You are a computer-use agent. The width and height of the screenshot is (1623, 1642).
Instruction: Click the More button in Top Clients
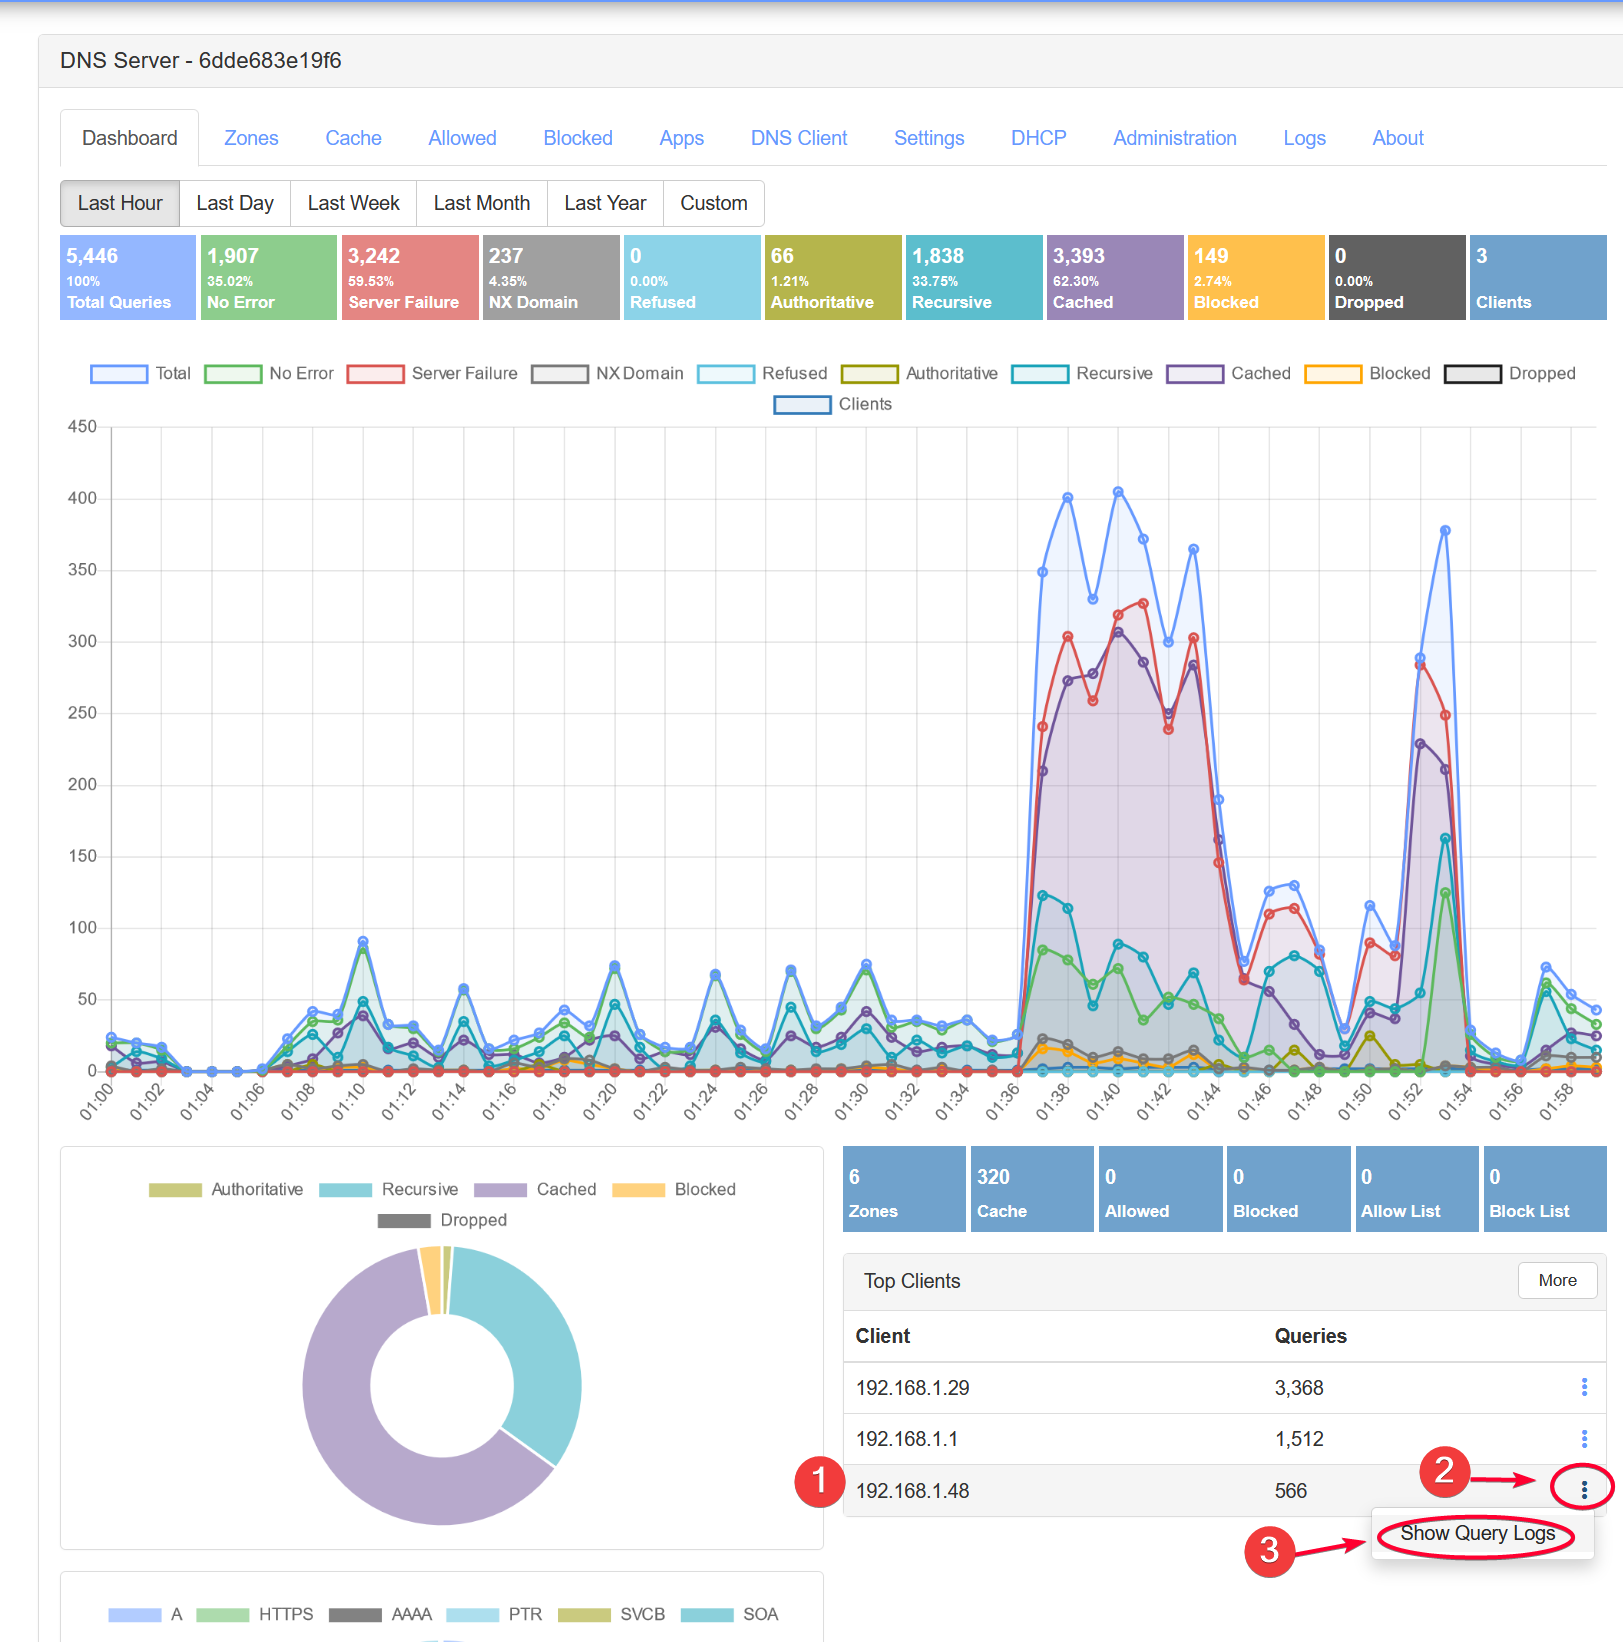click(x=1557, y=1280)
